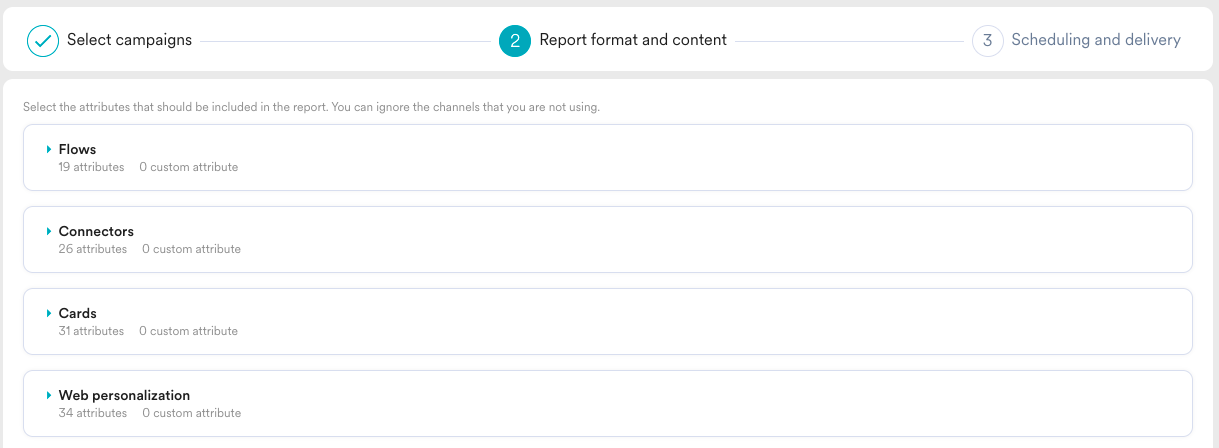Open the Connectors heading

[x=96, y=231]
